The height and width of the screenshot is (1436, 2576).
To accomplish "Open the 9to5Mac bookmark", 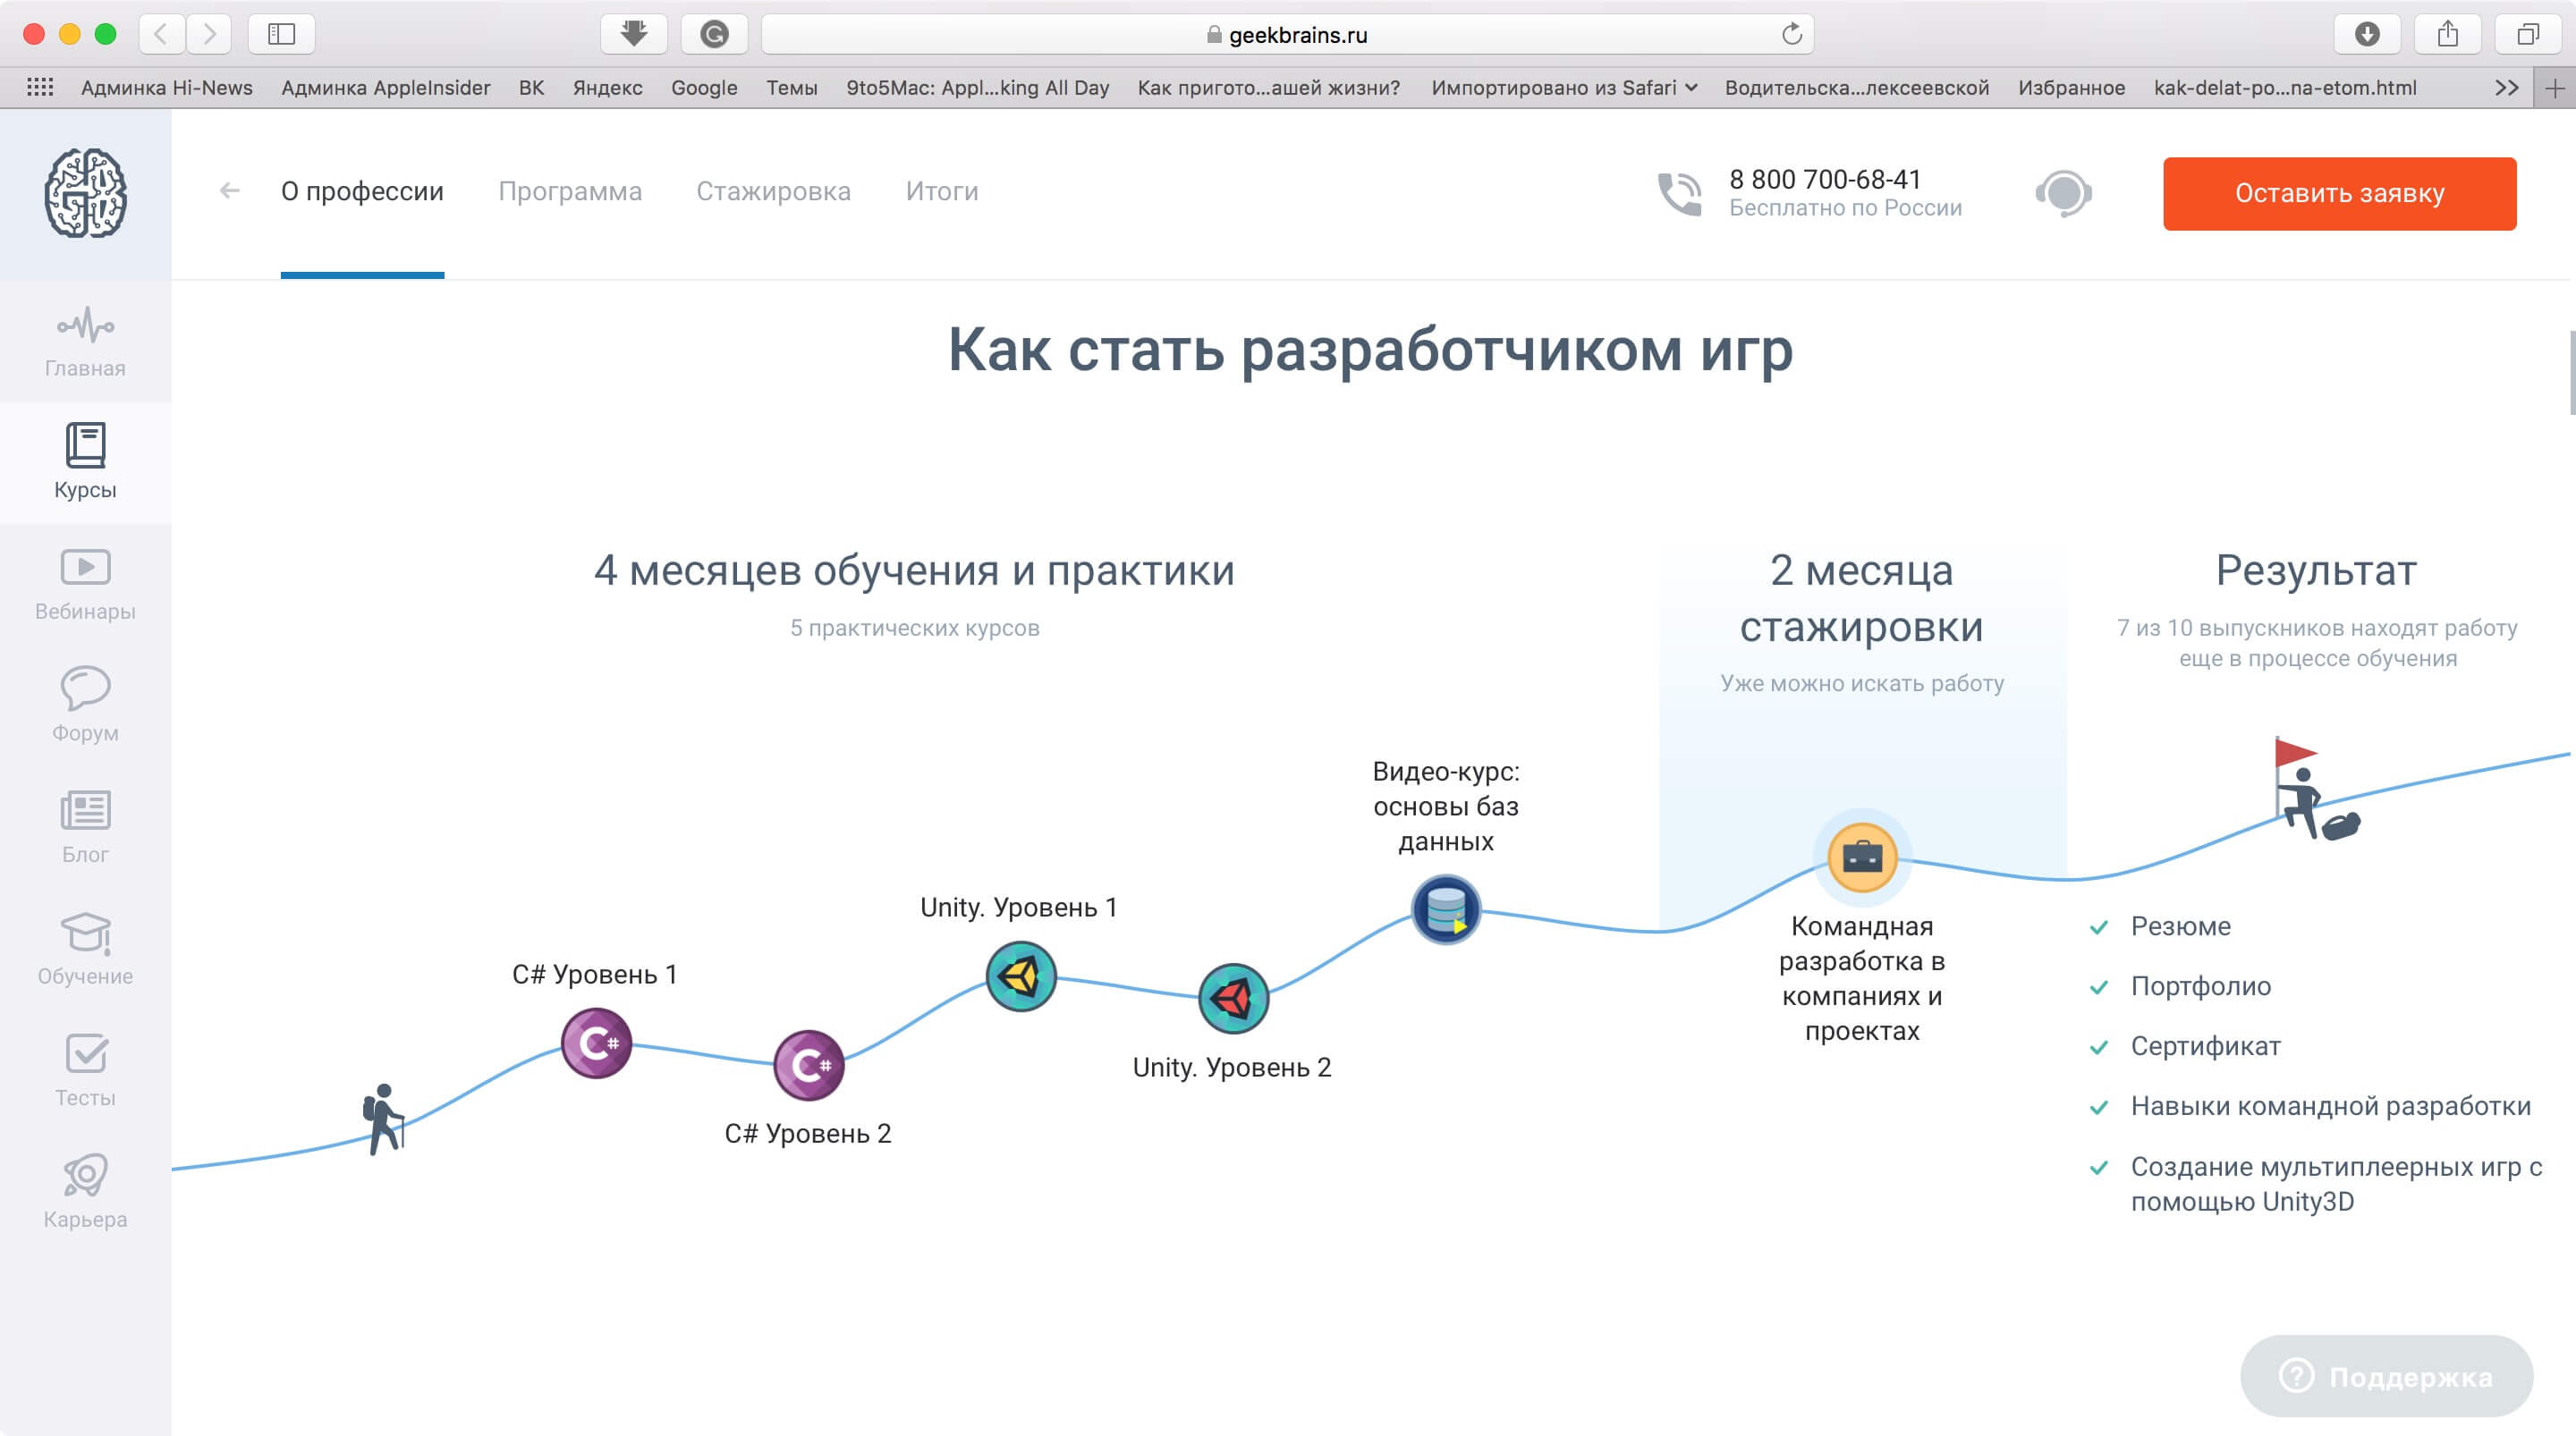I will tap(978, 87).
